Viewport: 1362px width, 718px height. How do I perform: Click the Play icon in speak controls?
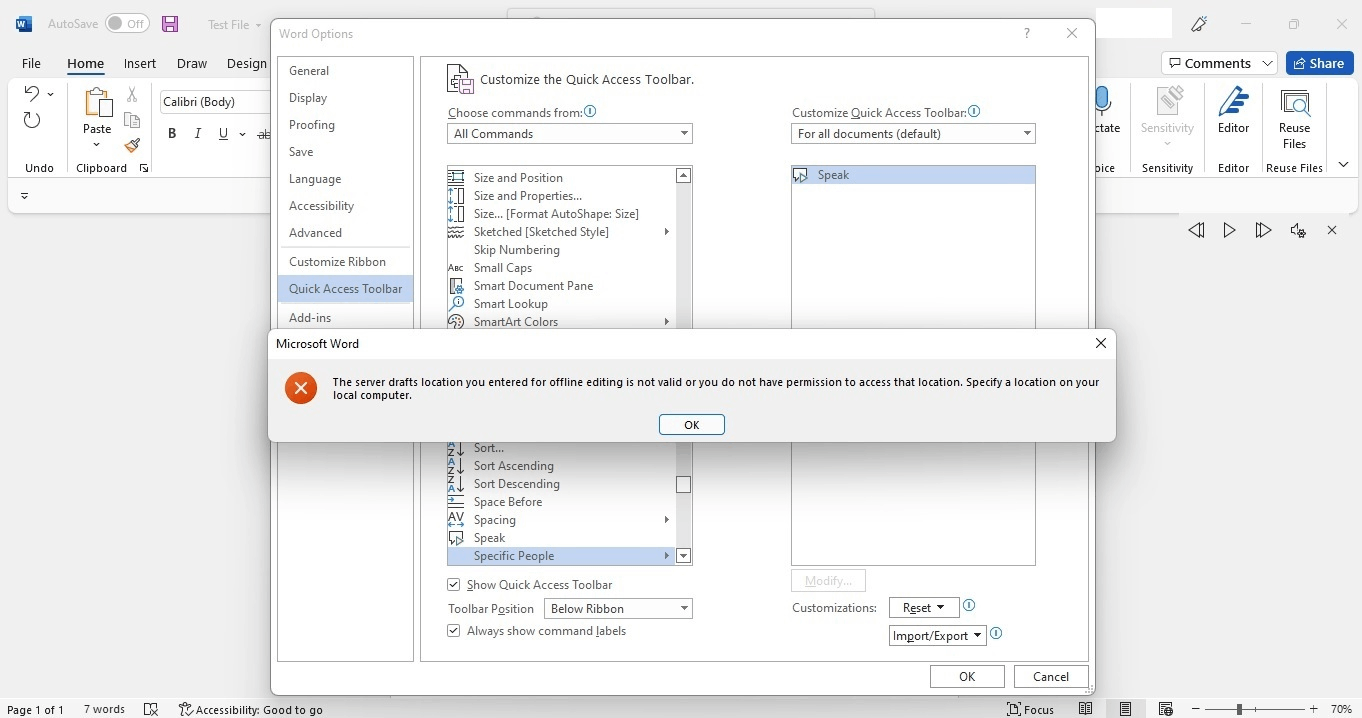[x=1229, y=231]
